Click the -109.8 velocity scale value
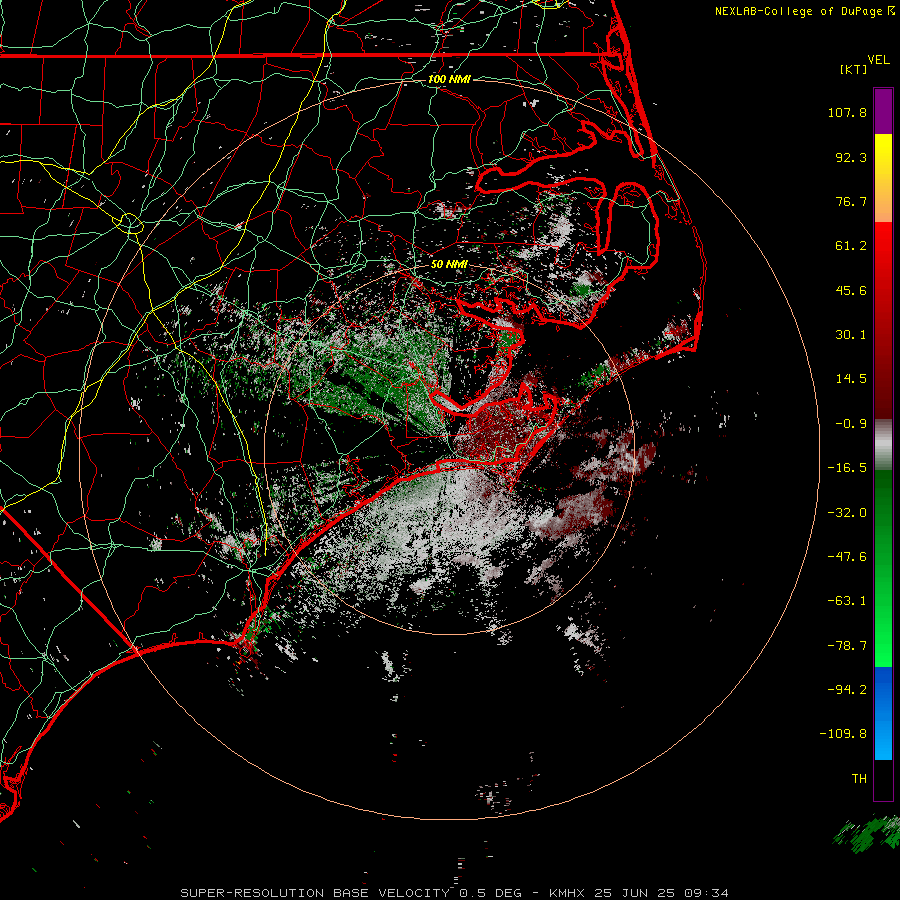The height and width of the screenshot is (900, 900). (x=843, y=734)
